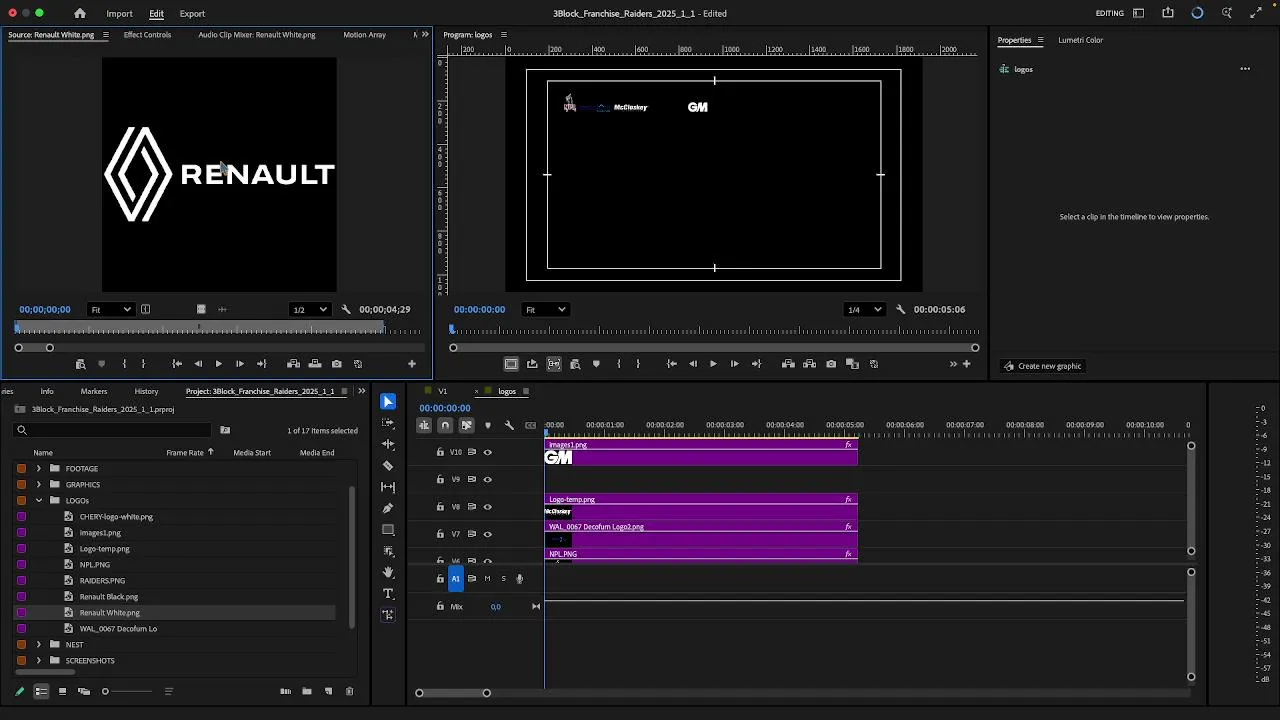Click Quick Export share icon
The height and width of the screenshot is (720, 1280).
coord(1167,13)
